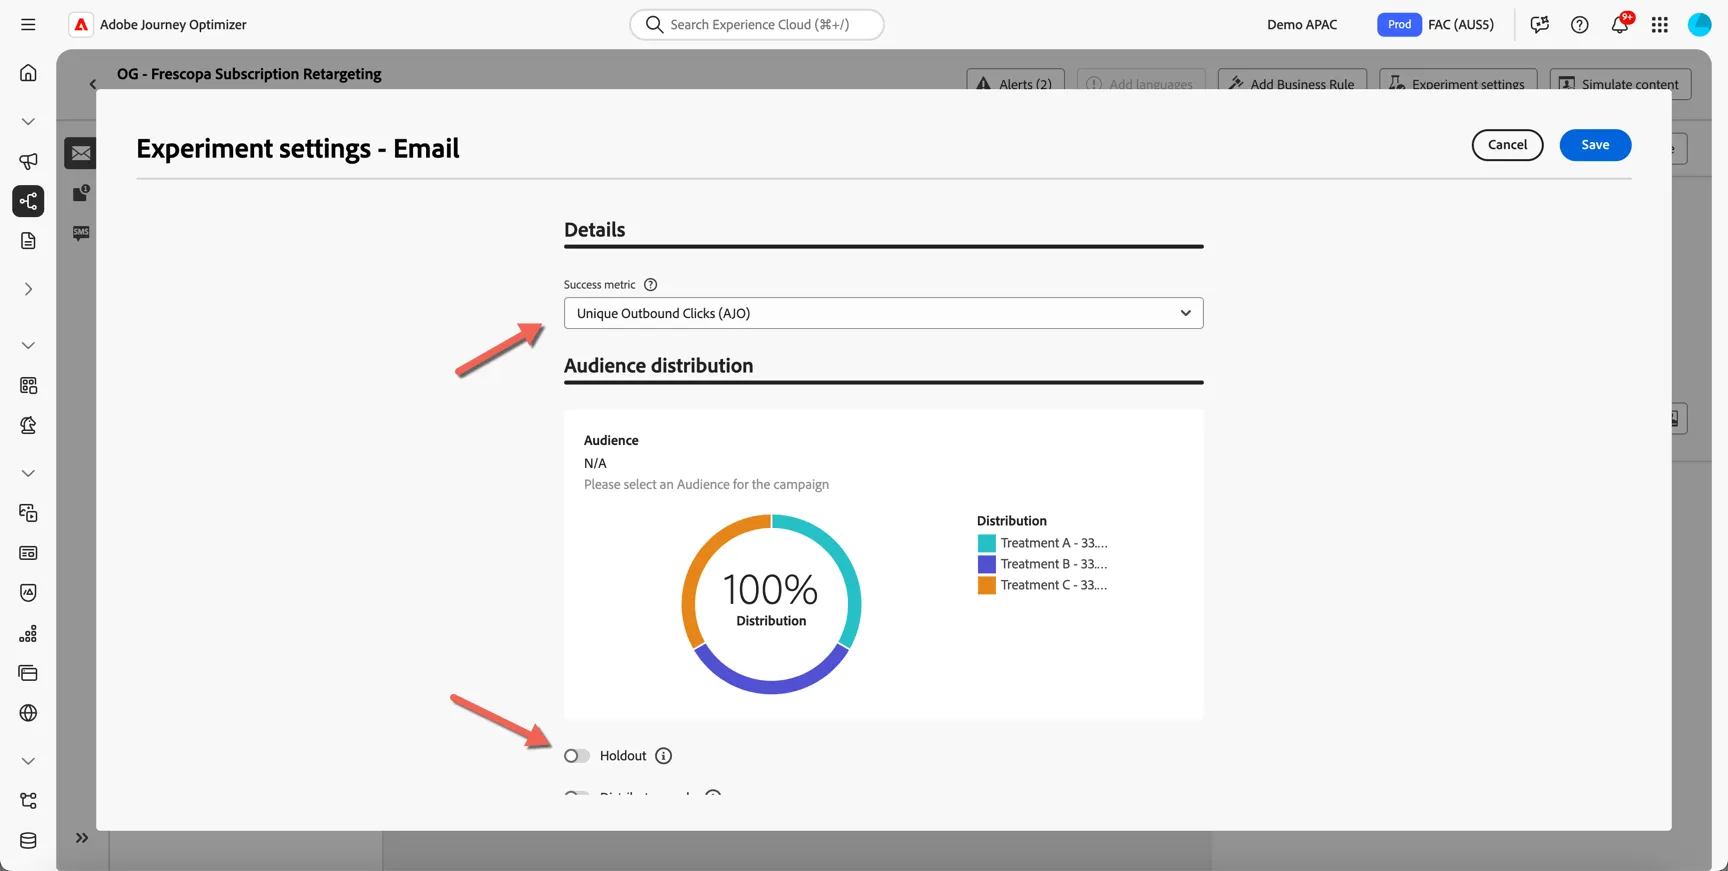Open the feedback chat icon in top bar
This screenshot has width=1728, height=871.
(x=1540, y=25)
